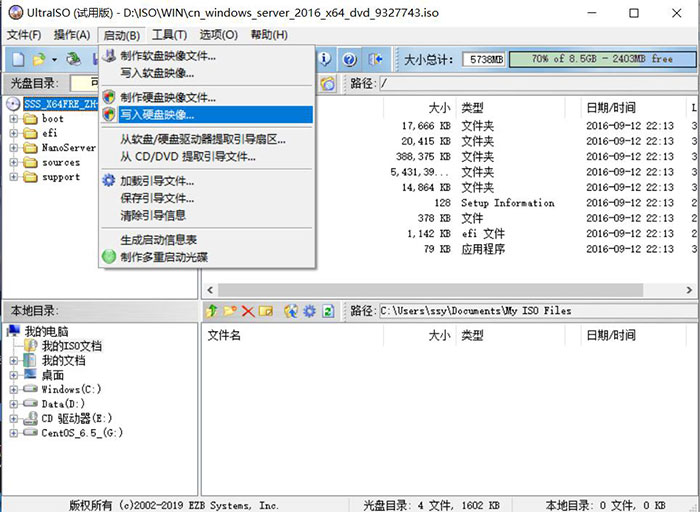Screen dimensions: 700x512
Task: Open the 工具(T) menu
Action: coord(169,35)
